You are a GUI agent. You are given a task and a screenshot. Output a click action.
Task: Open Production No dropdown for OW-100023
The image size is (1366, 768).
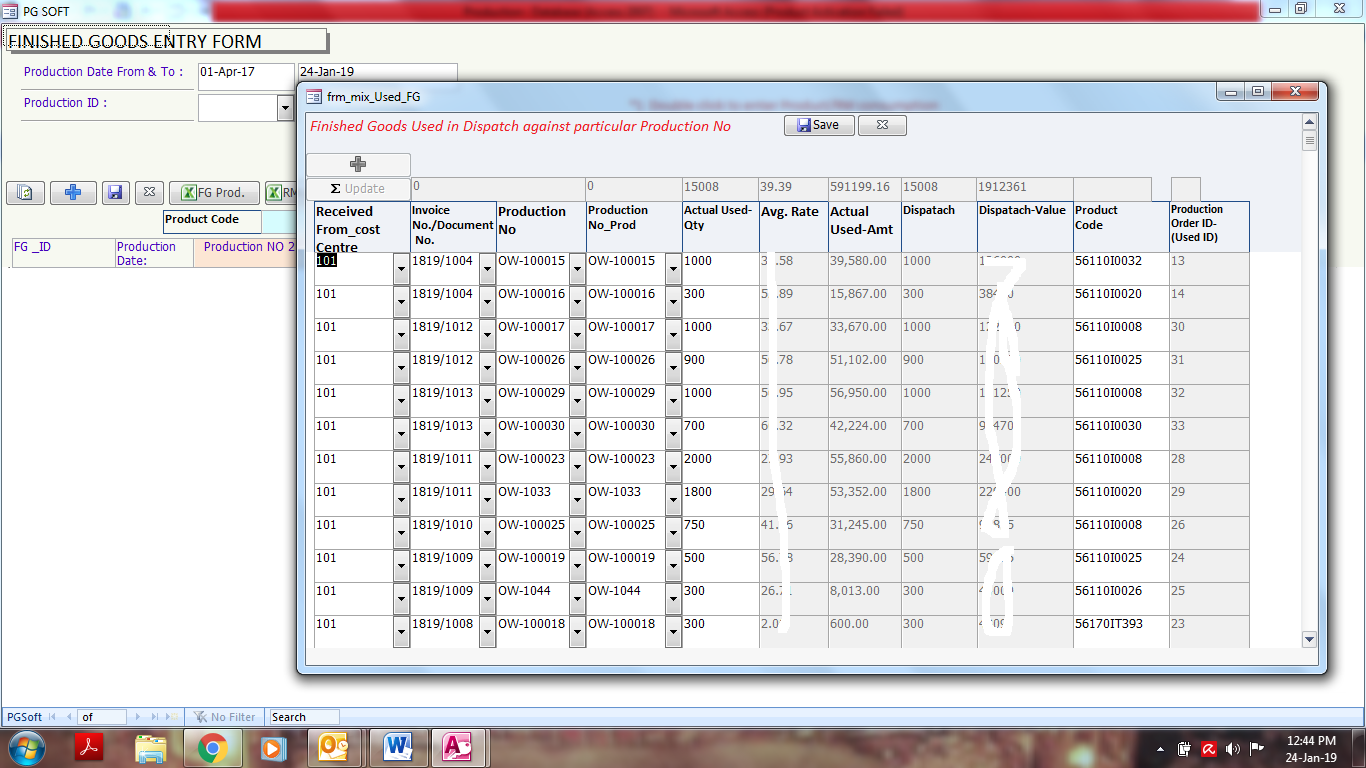pos(577,466)
